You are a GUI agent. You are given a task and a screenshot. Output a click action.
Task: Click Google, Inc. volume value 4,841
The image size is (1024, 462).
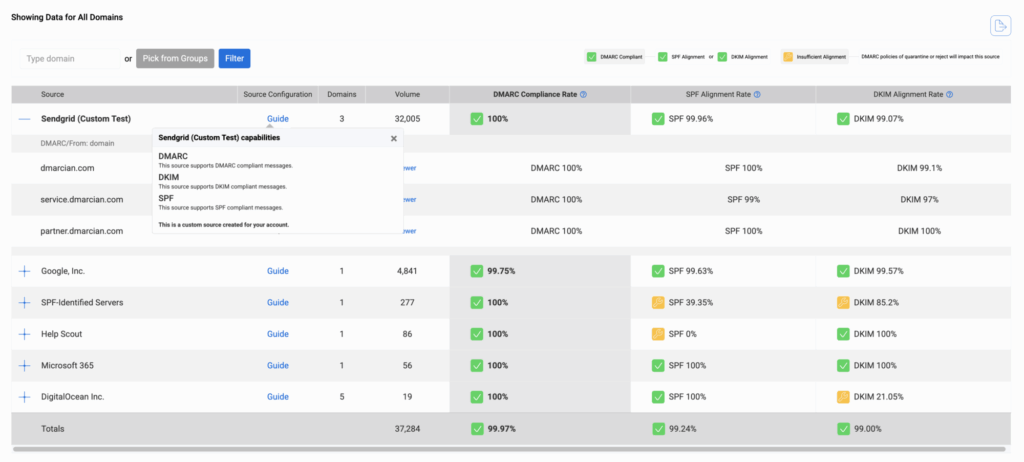408,271
